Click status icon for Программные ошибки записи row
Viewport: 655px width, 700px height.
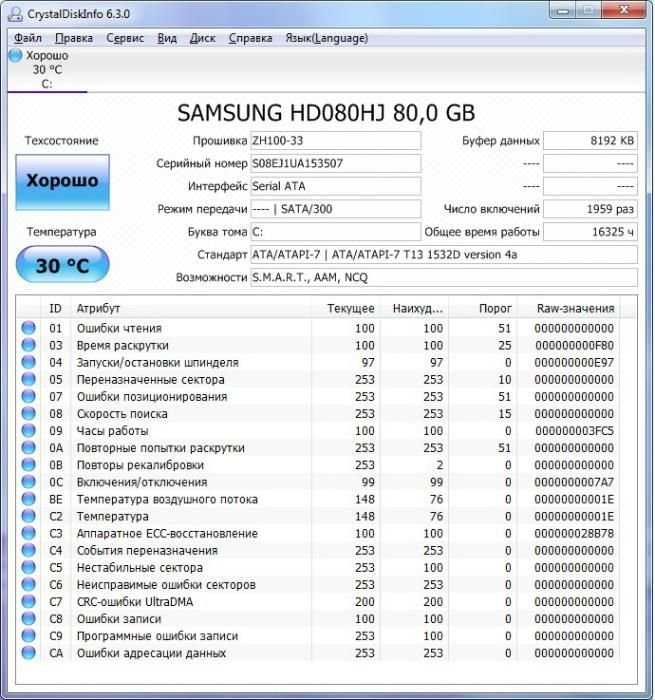(x=29, y=635)
